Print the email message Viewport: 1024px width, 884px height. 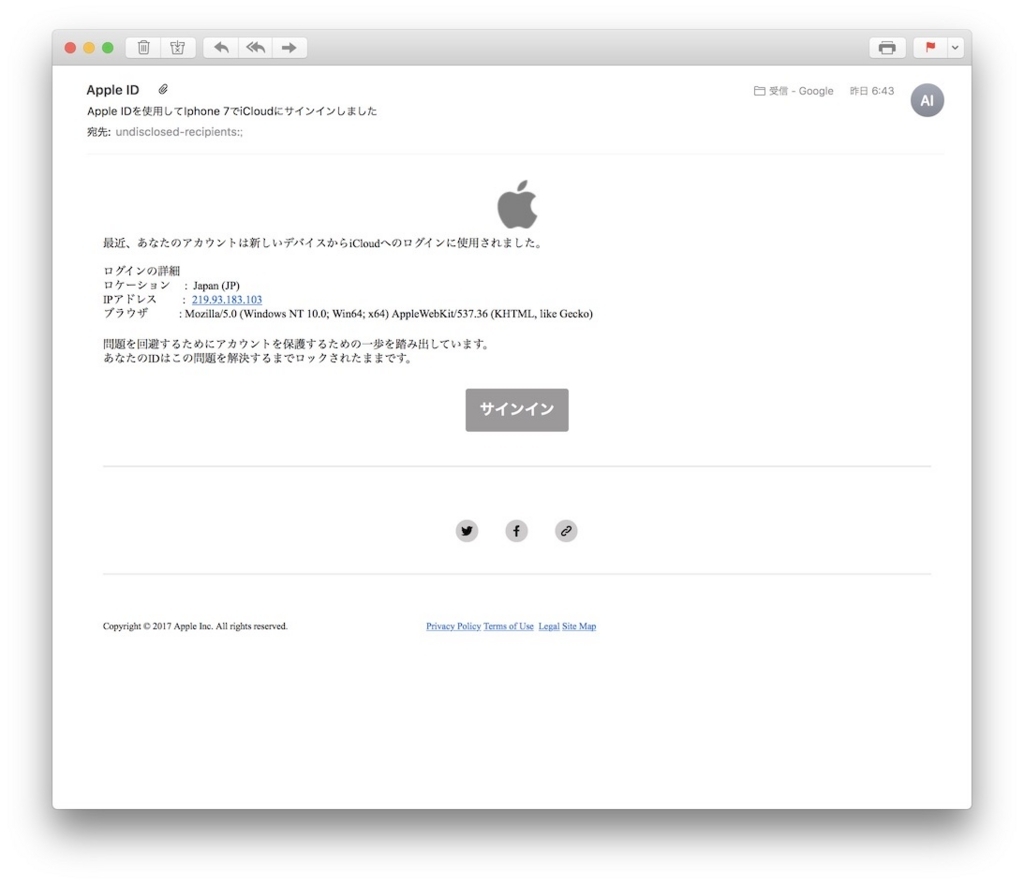(x=887, y=48)
